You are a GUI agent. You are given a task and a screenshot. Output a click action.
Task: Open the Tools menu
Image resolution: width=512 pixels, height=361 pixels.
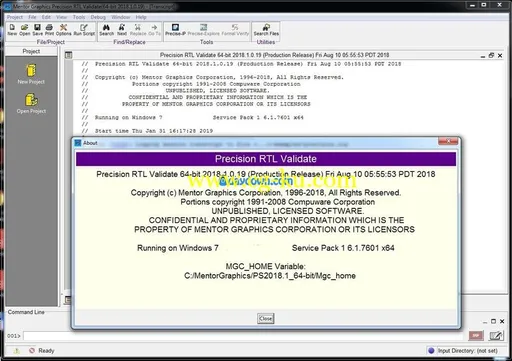[x=79, y=17]
